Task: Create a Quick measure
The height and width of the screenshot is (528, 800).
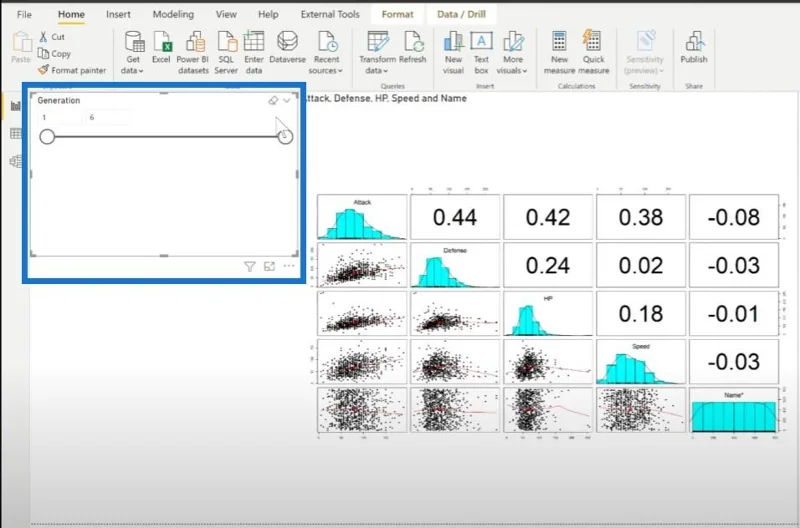Action: coord(594,53)
